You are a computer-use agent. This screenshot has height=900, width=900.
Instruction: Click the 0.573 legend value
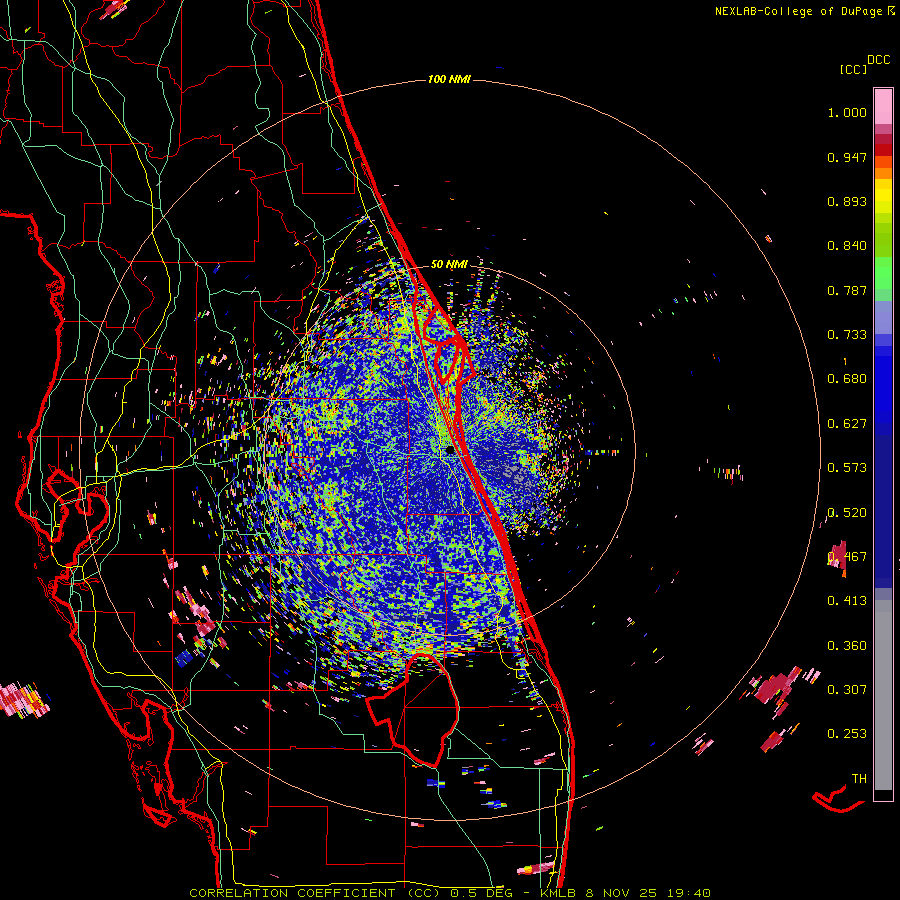pos(847,468)
